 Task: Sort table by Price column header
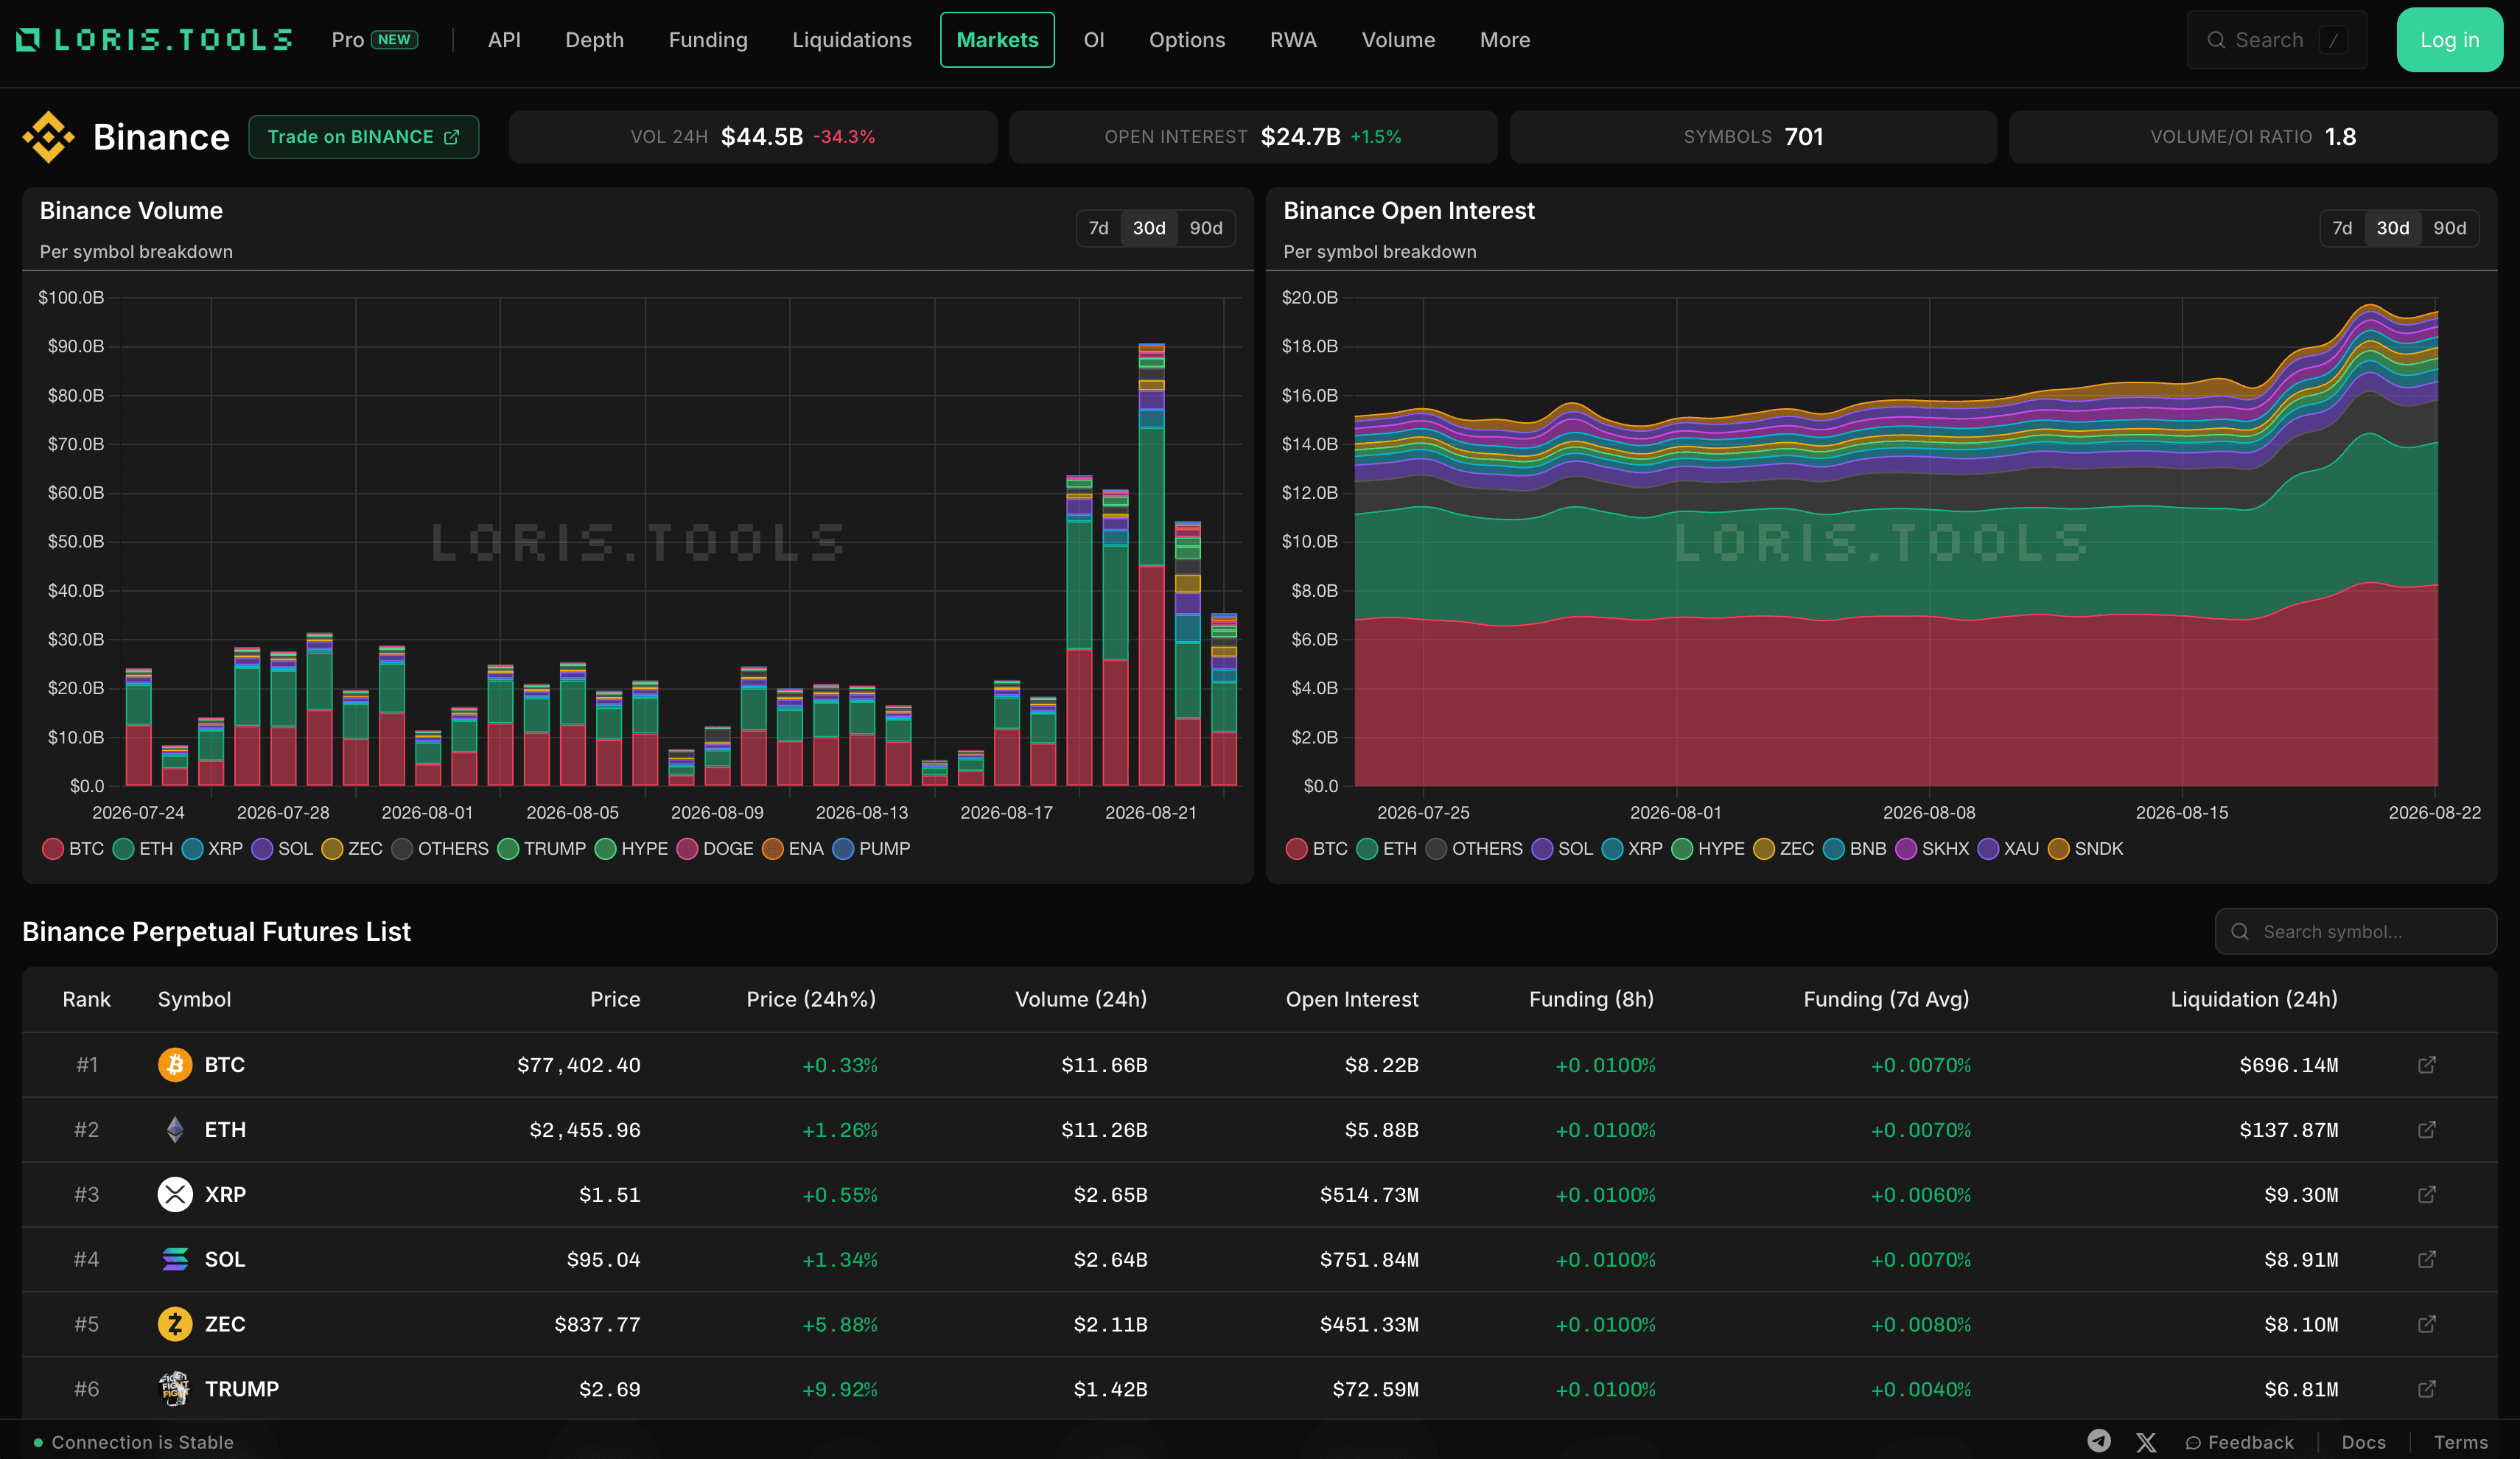tap(615, 999)
